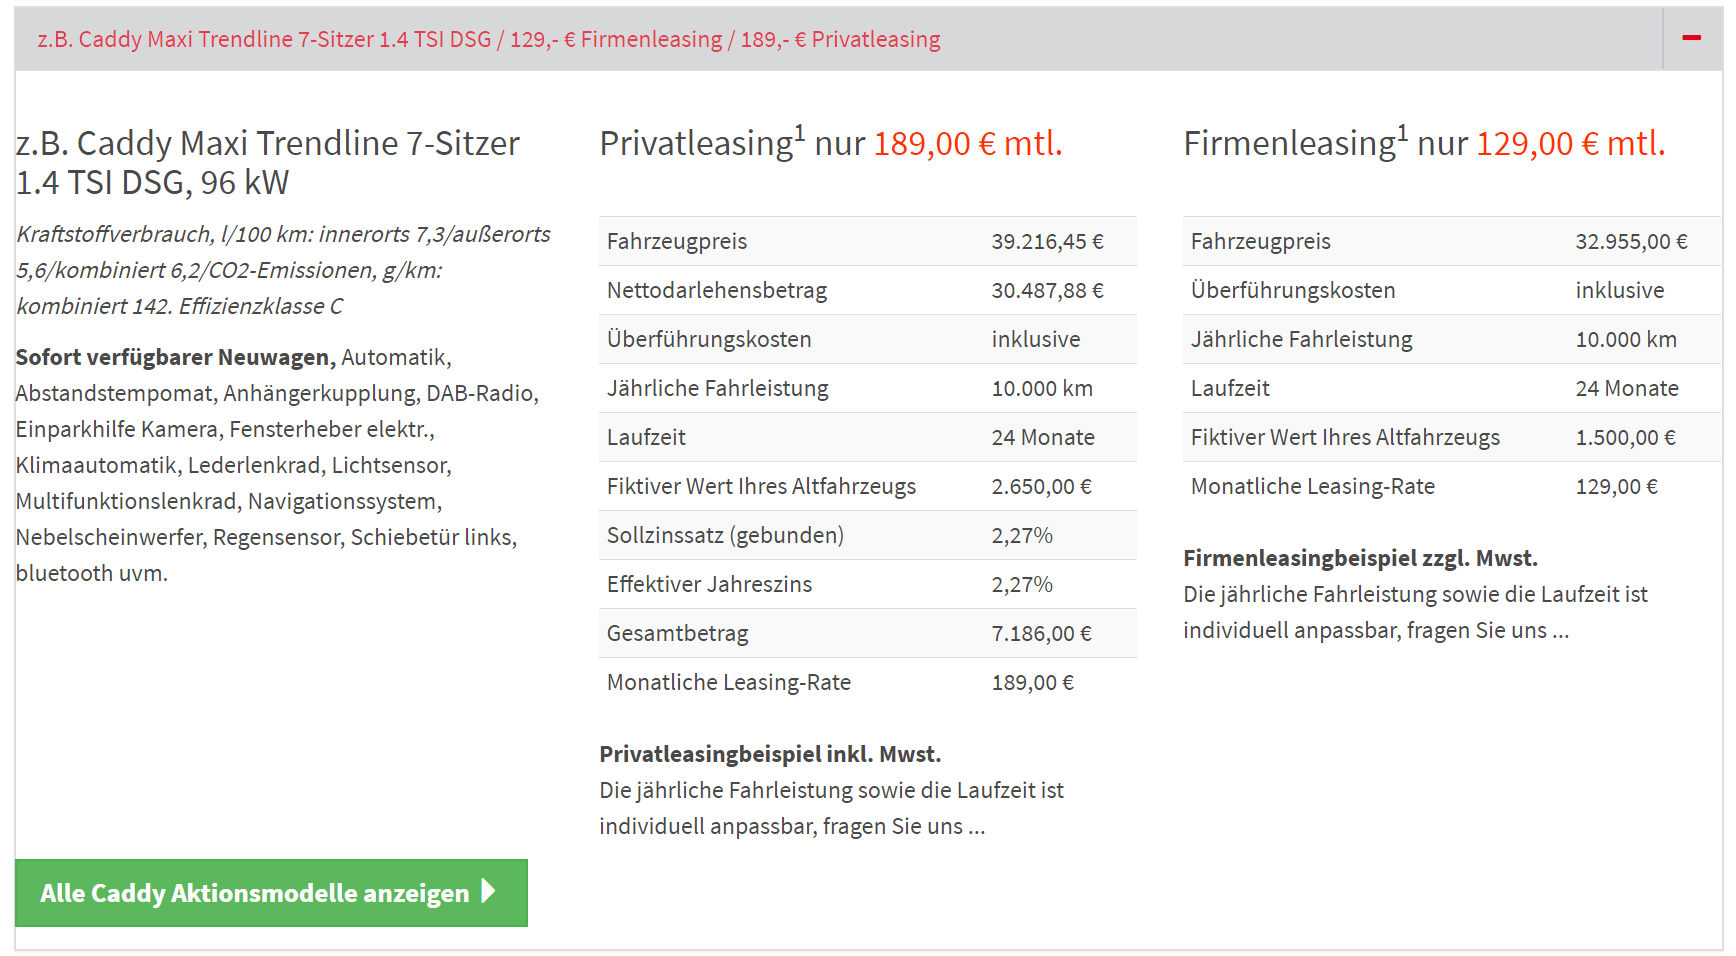The width and height of the screenshot is (1736, 956).
Task: Click the Kraftstoffverbrauch italic consumption text
Action: tap(283, 270)
